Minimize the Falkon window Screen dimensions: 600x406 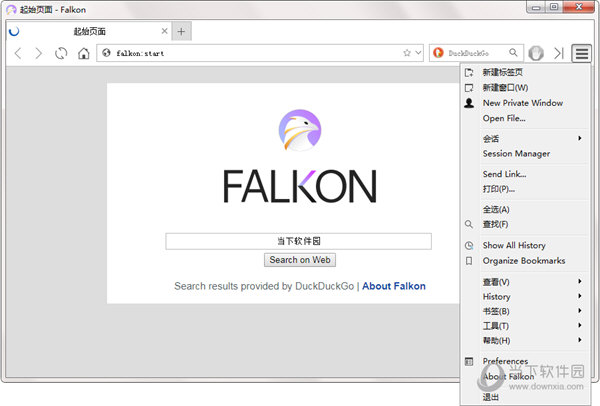[x=536, y=7]
